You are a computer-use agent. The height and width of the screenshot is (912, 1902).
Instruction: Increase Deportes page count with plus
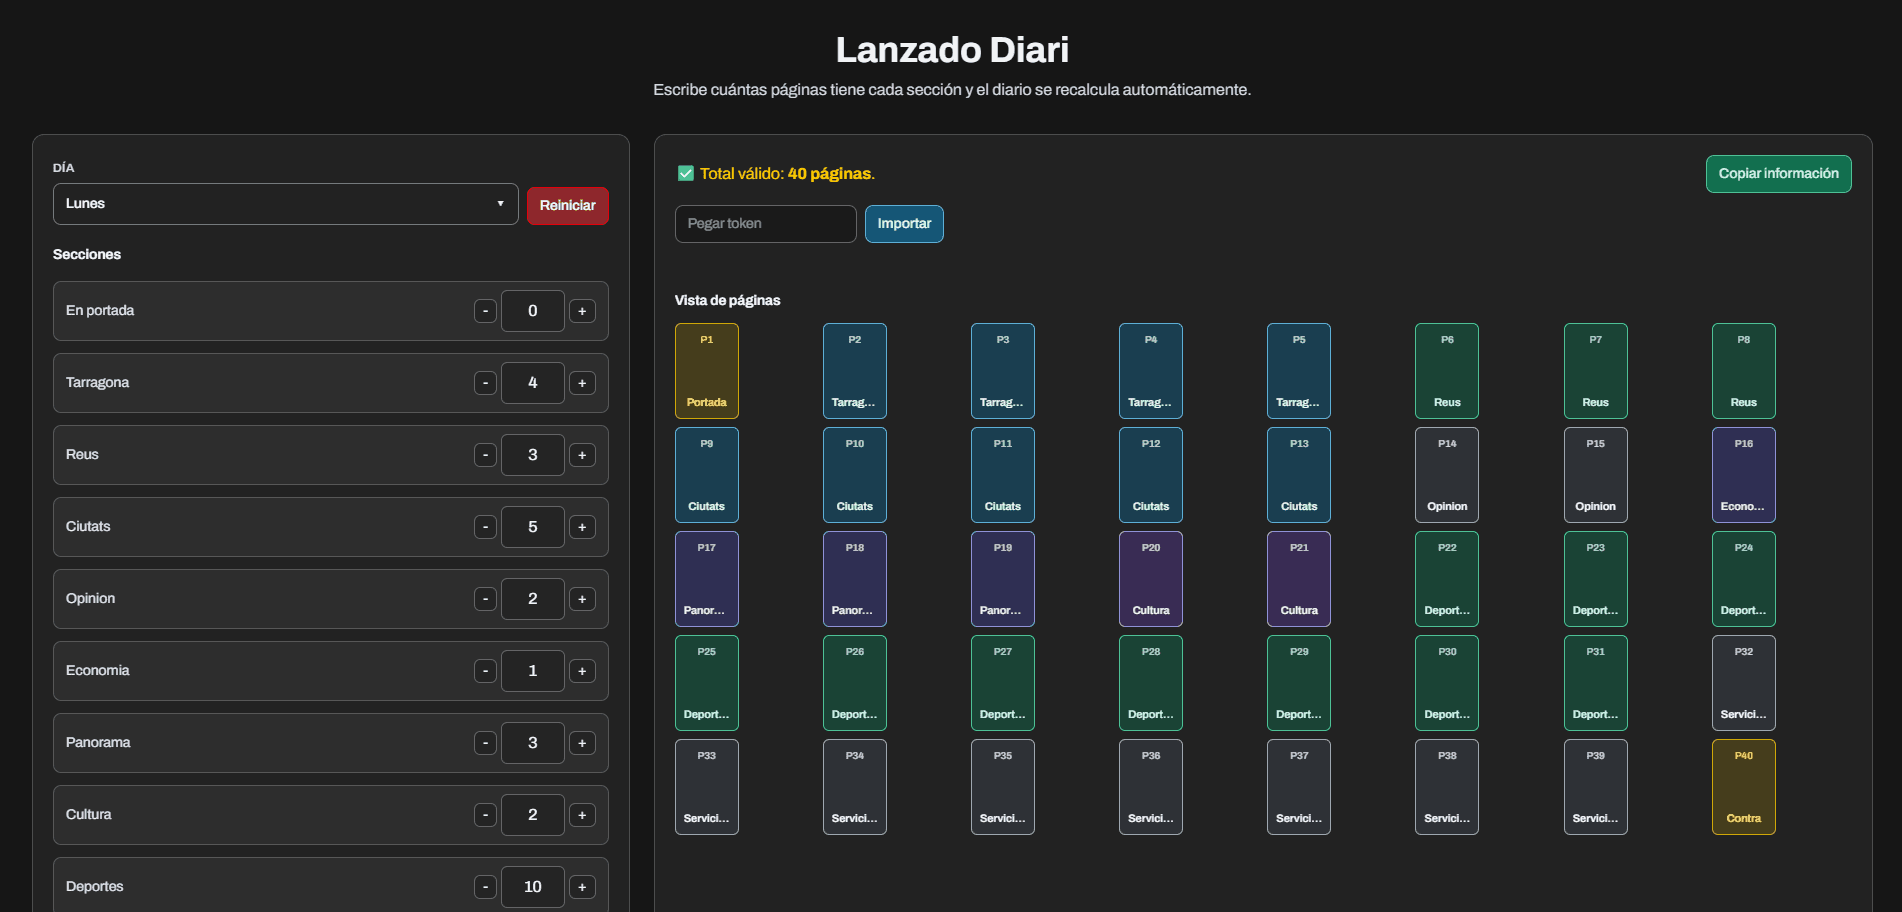(582, 887)
